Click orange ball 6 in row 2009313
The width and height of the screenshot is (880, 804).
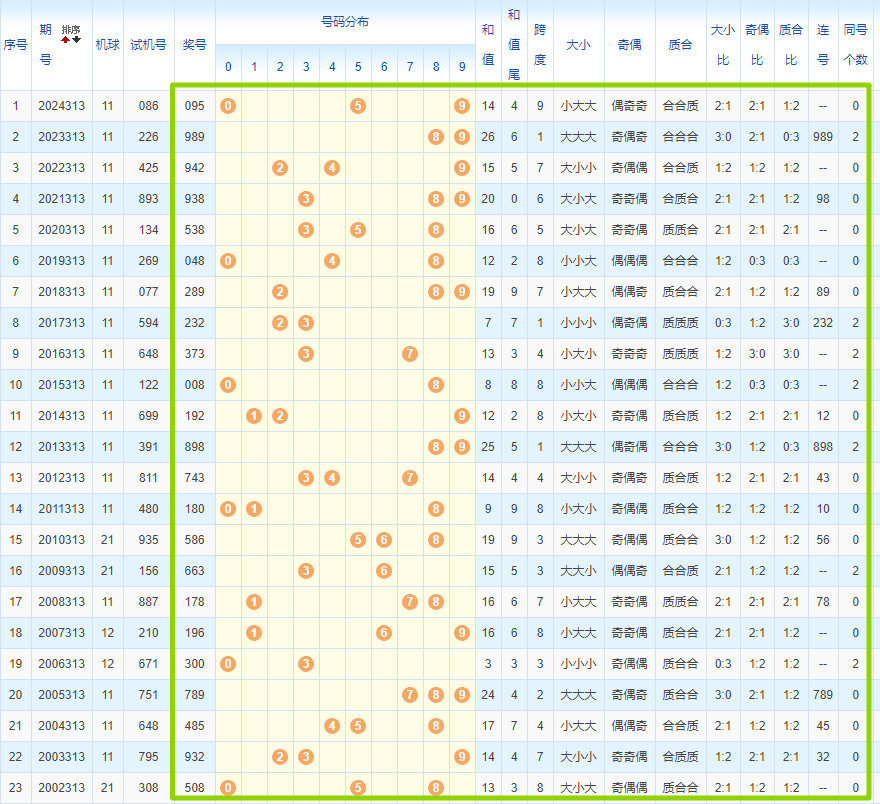coord(384,570)
